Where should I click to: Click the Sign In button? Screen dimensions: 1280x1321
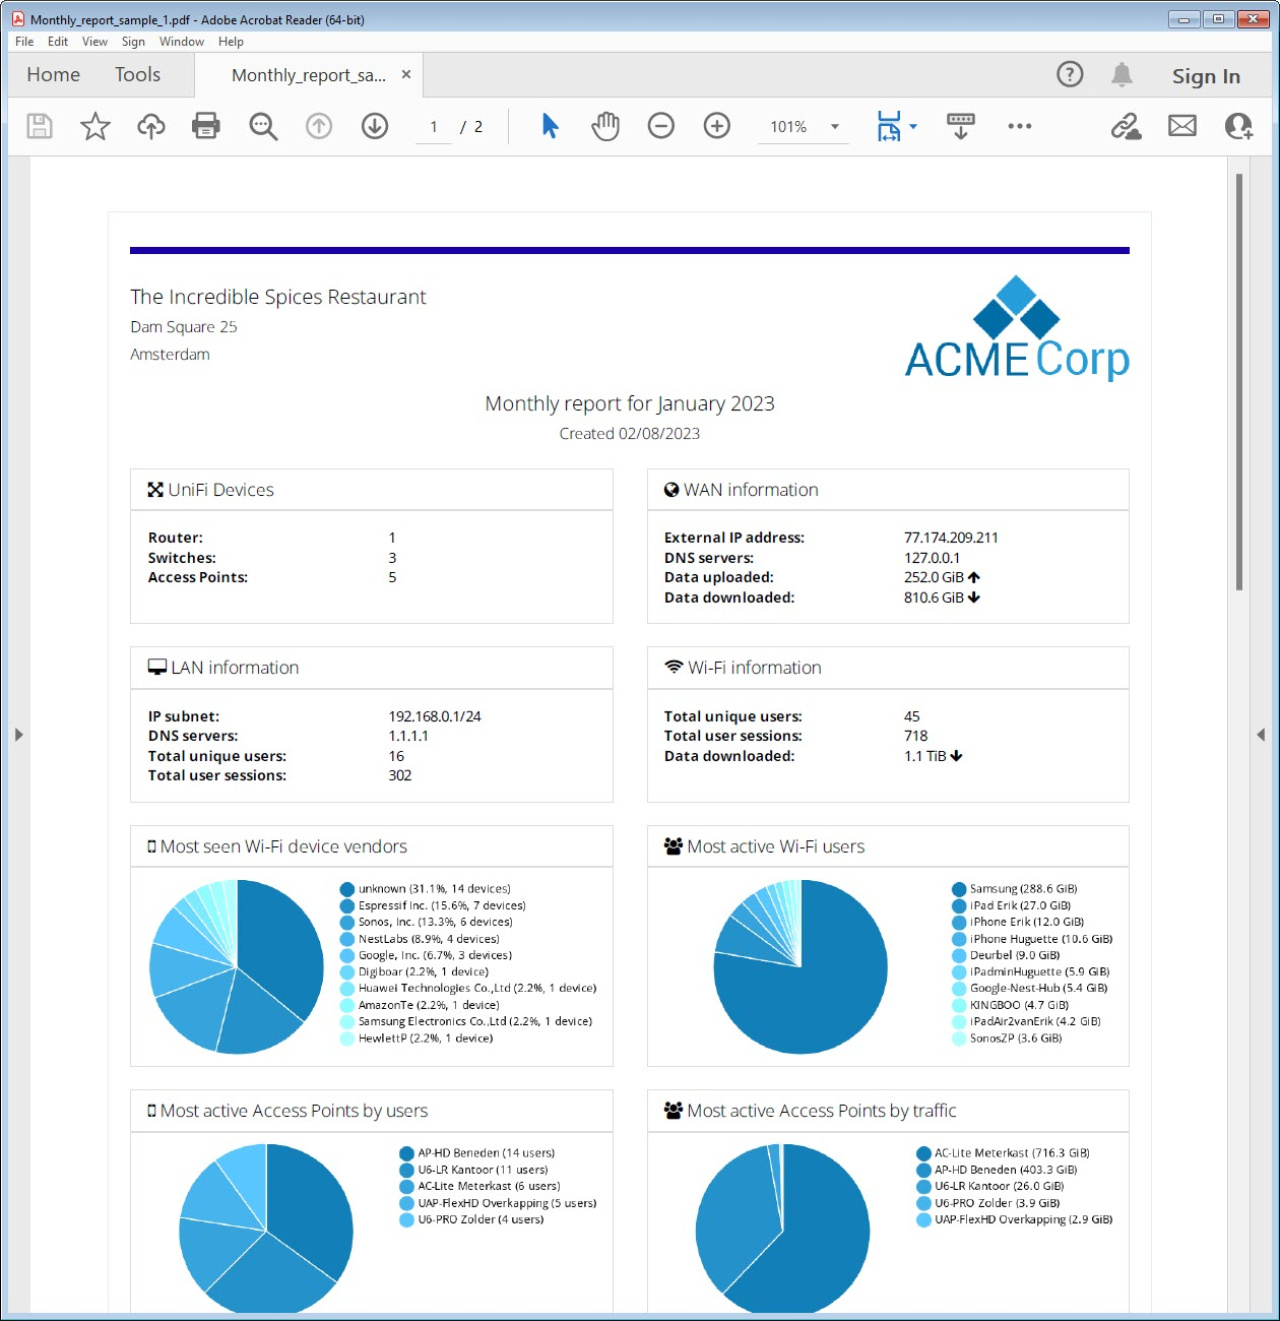point(1206,75)
